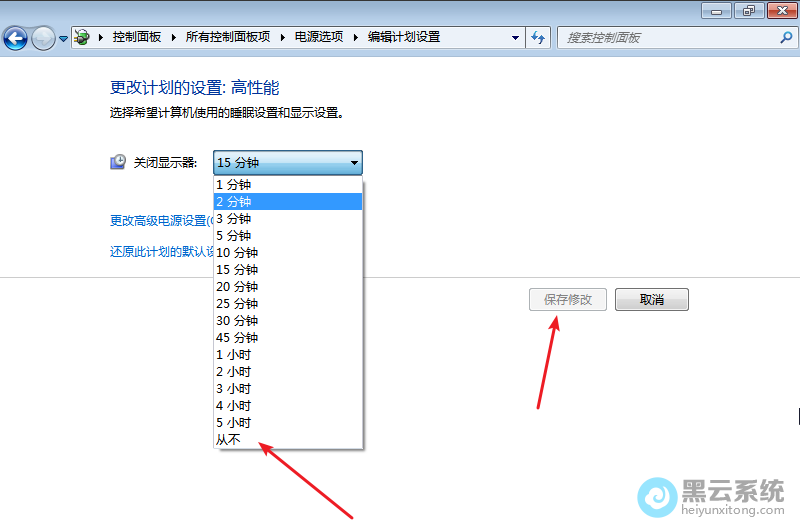Click the Back navigation arrow button
Viewport: 800px width, 522px height.
15,38
